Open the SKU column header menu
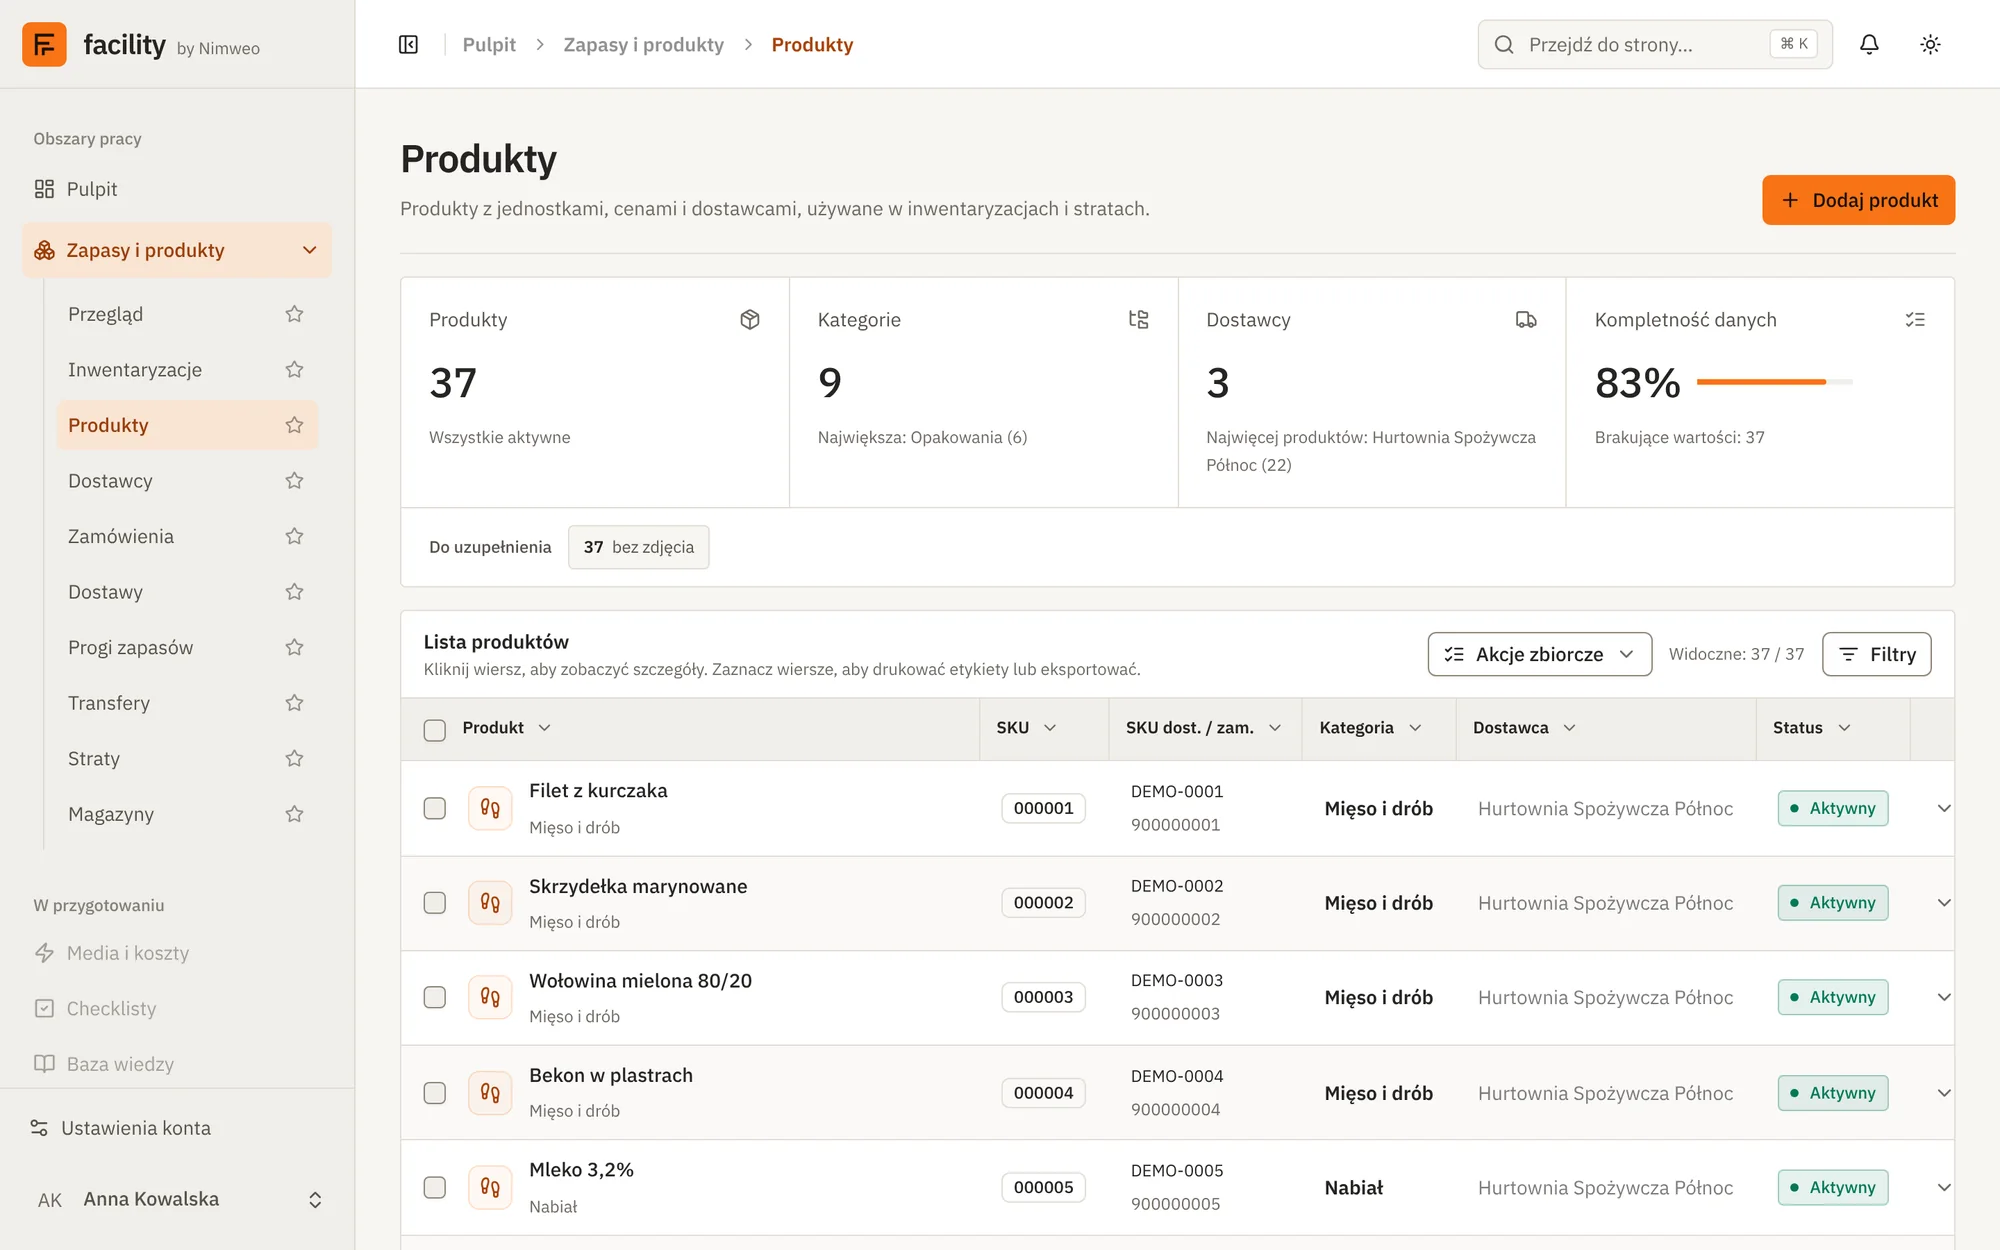The height and width of the screenshot is (1250, 2000). click(1026, 728)
